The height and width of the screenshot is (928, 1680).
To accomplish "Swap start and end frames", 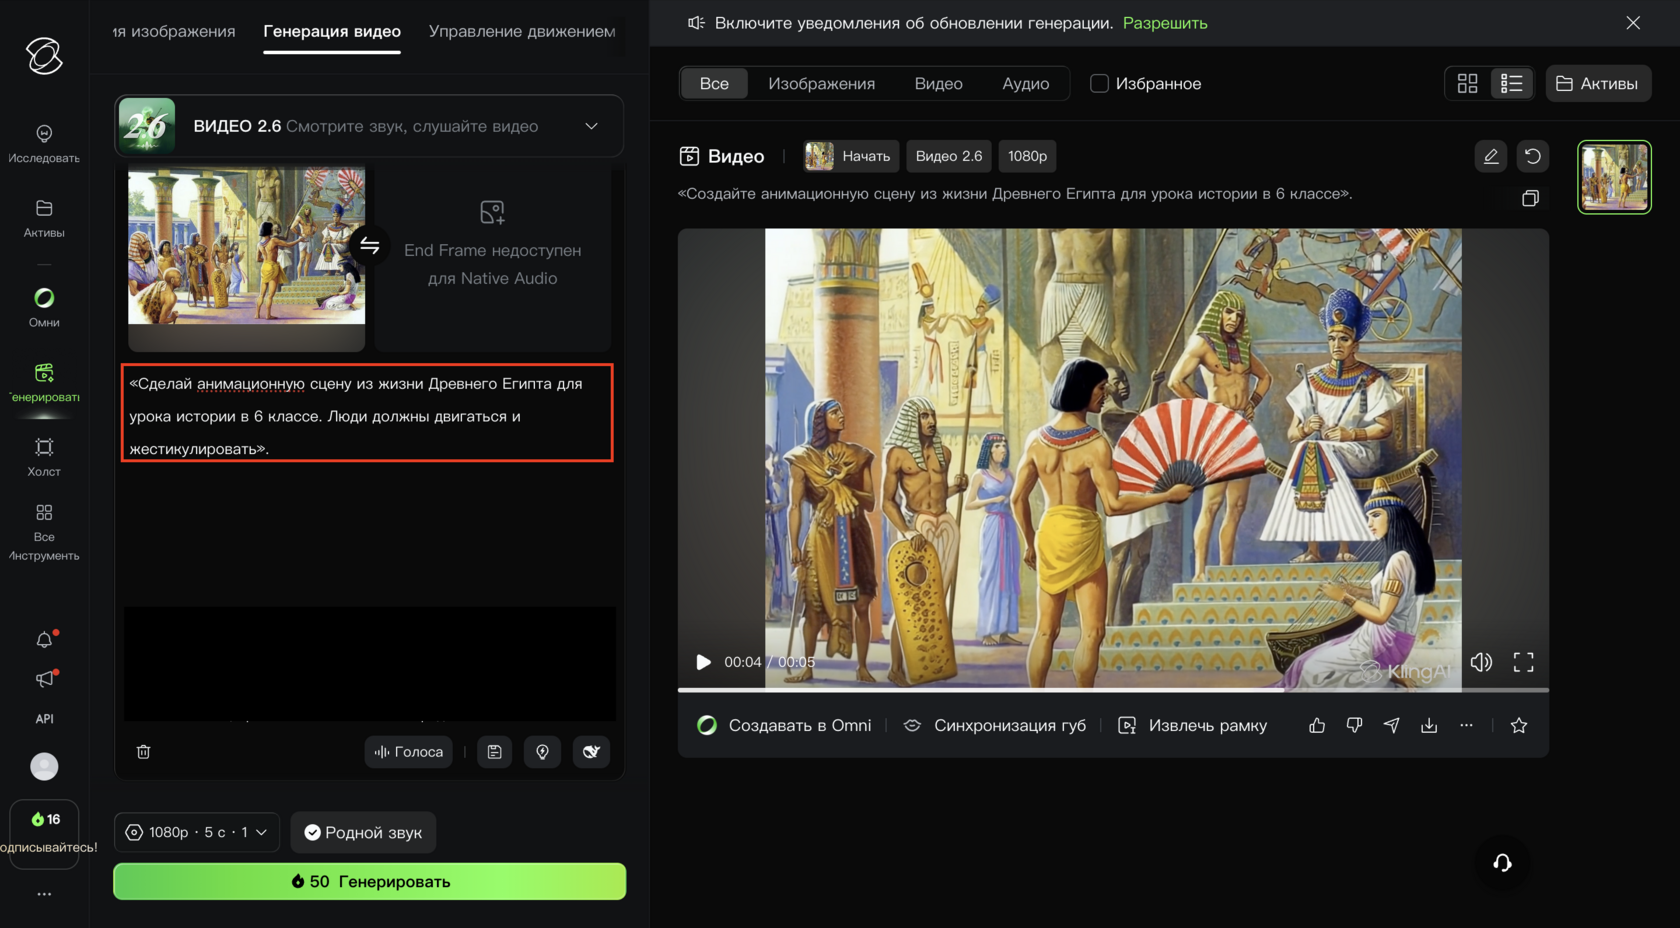I will click(x=370, y=246).
